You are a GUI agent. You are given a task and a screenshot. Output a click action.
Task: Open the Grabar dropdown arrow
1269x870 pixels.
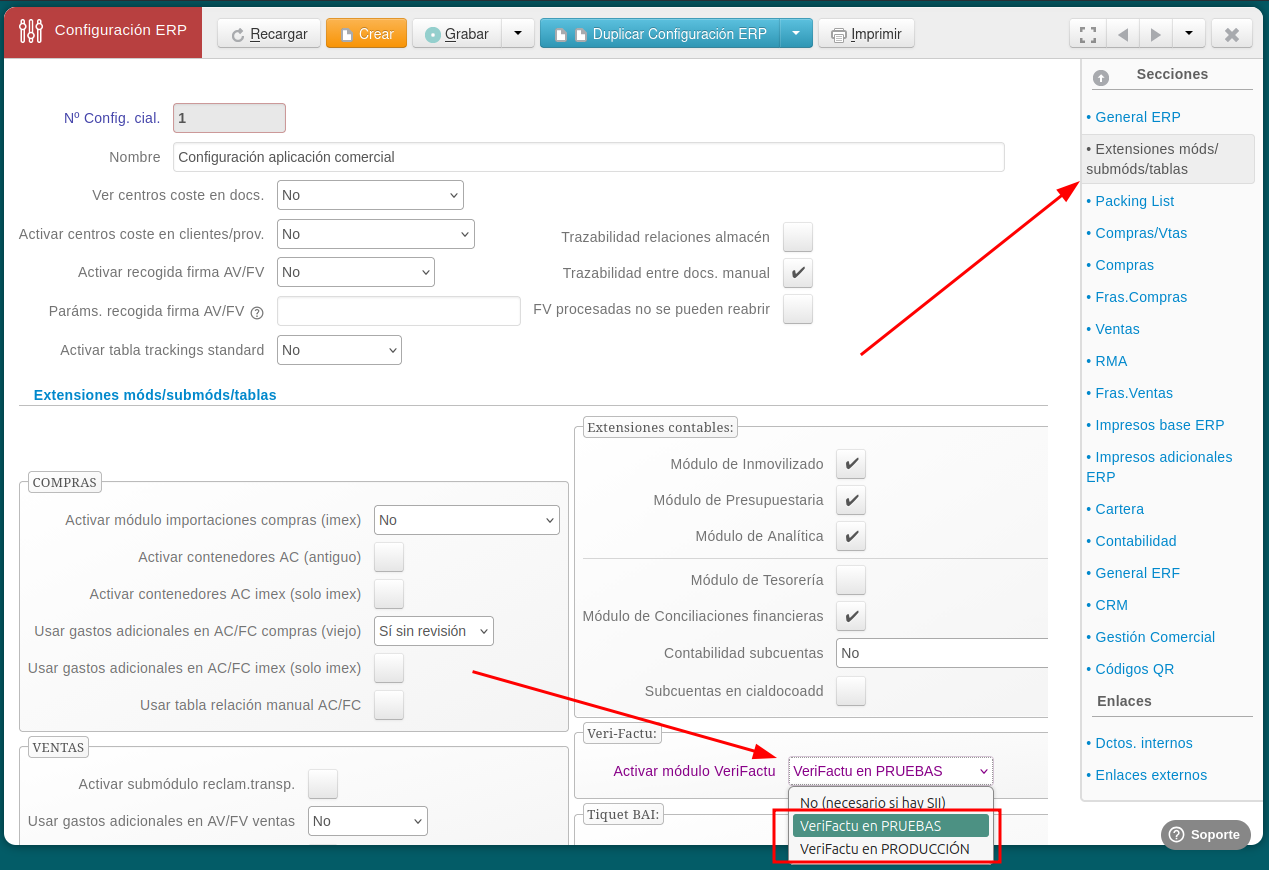coord(517,34)
